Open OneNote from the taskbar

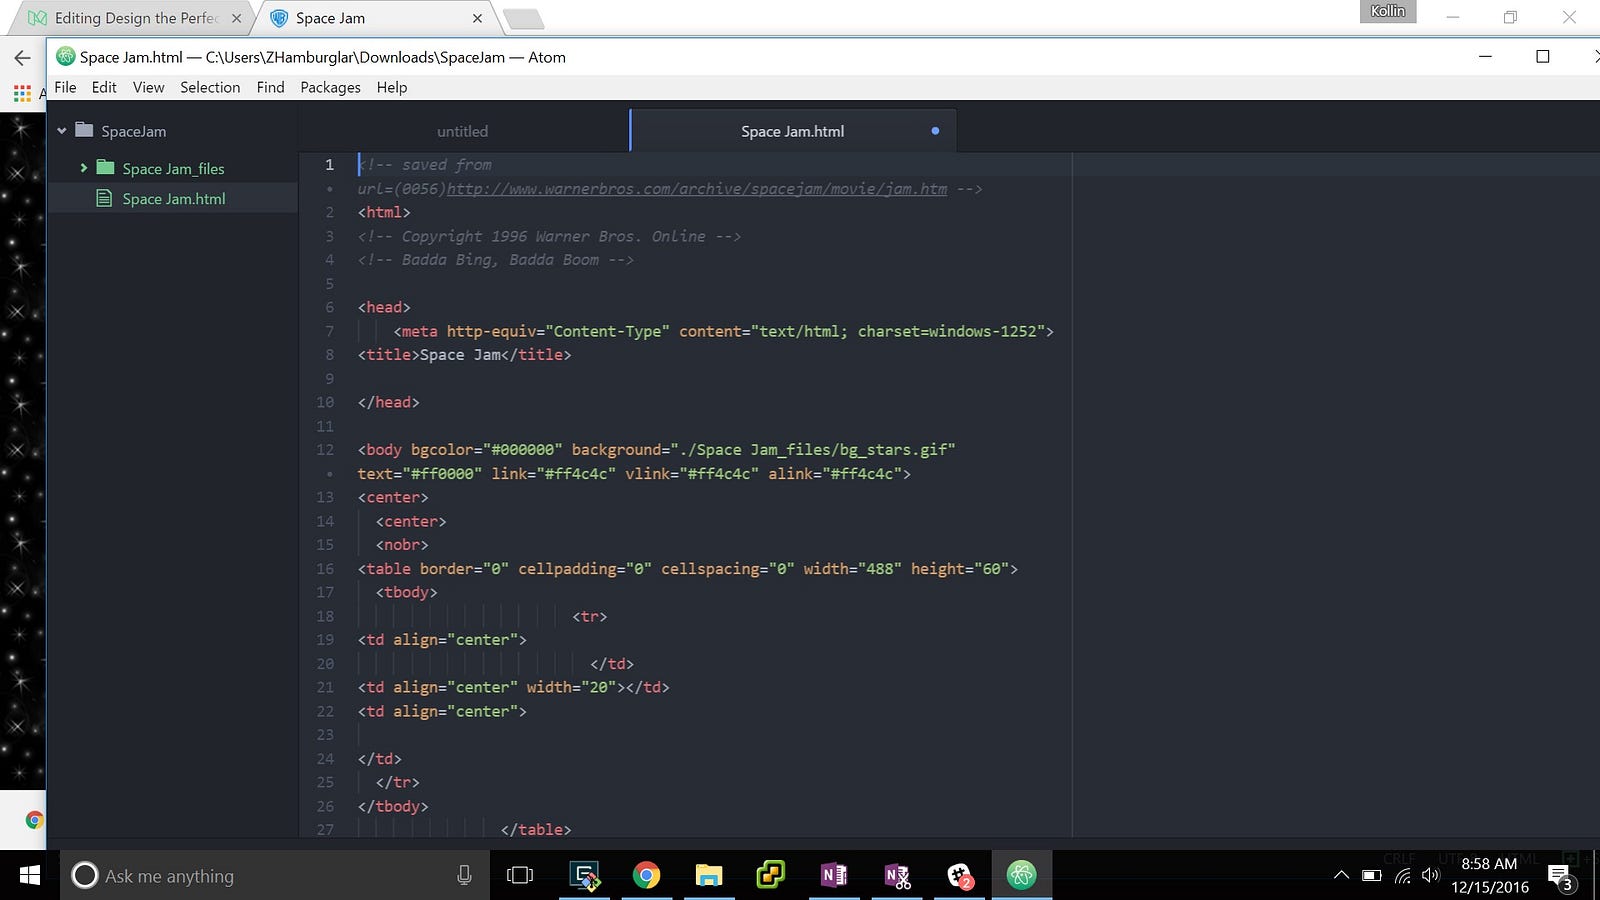(x=834, y=876)
